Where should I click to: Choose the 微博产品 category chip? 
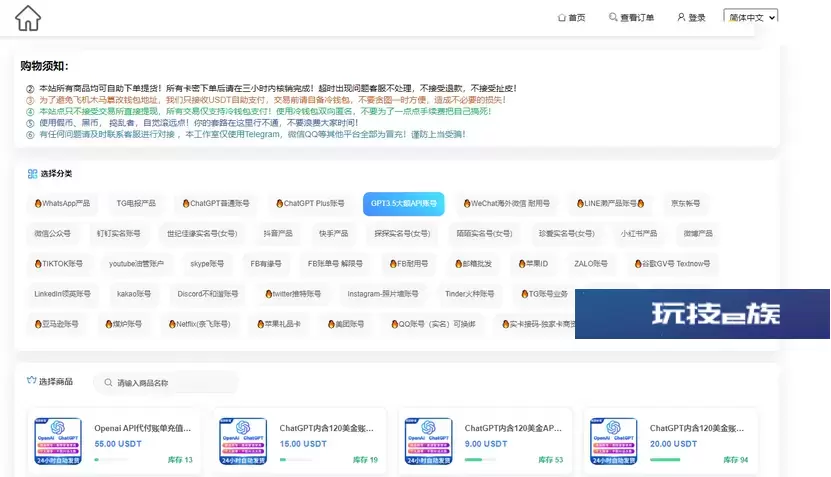click(698, 234)
